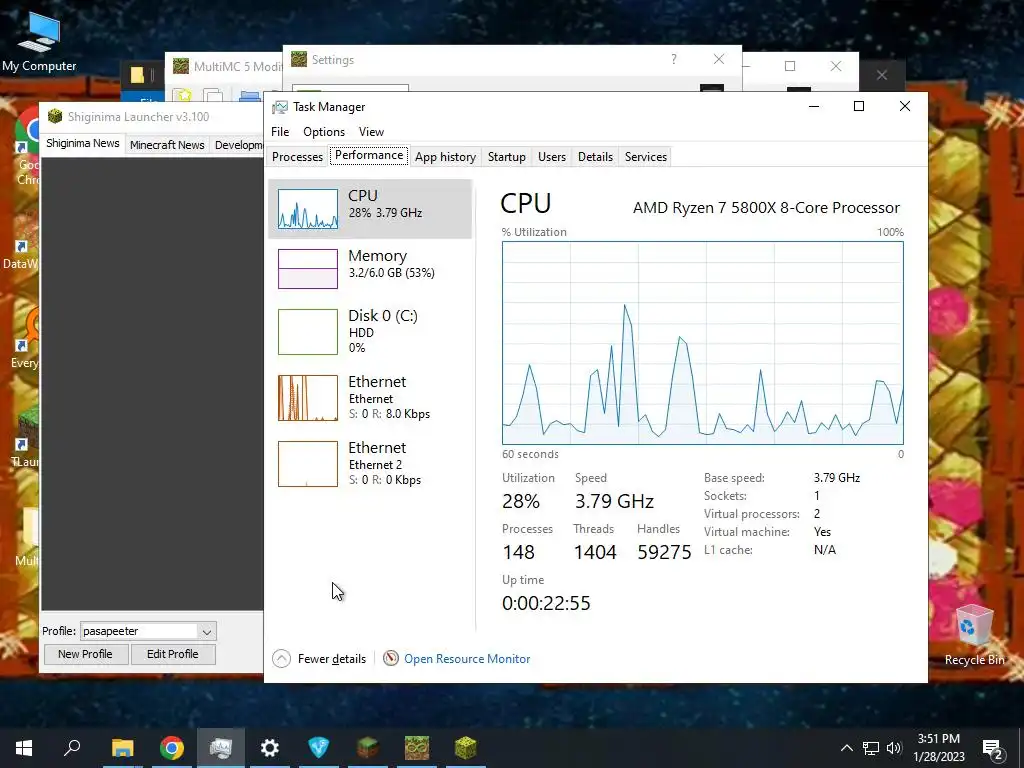Click the Virtual machine Yes value
The width and height of the screenshot is (1024, 768).
point(822,532)
